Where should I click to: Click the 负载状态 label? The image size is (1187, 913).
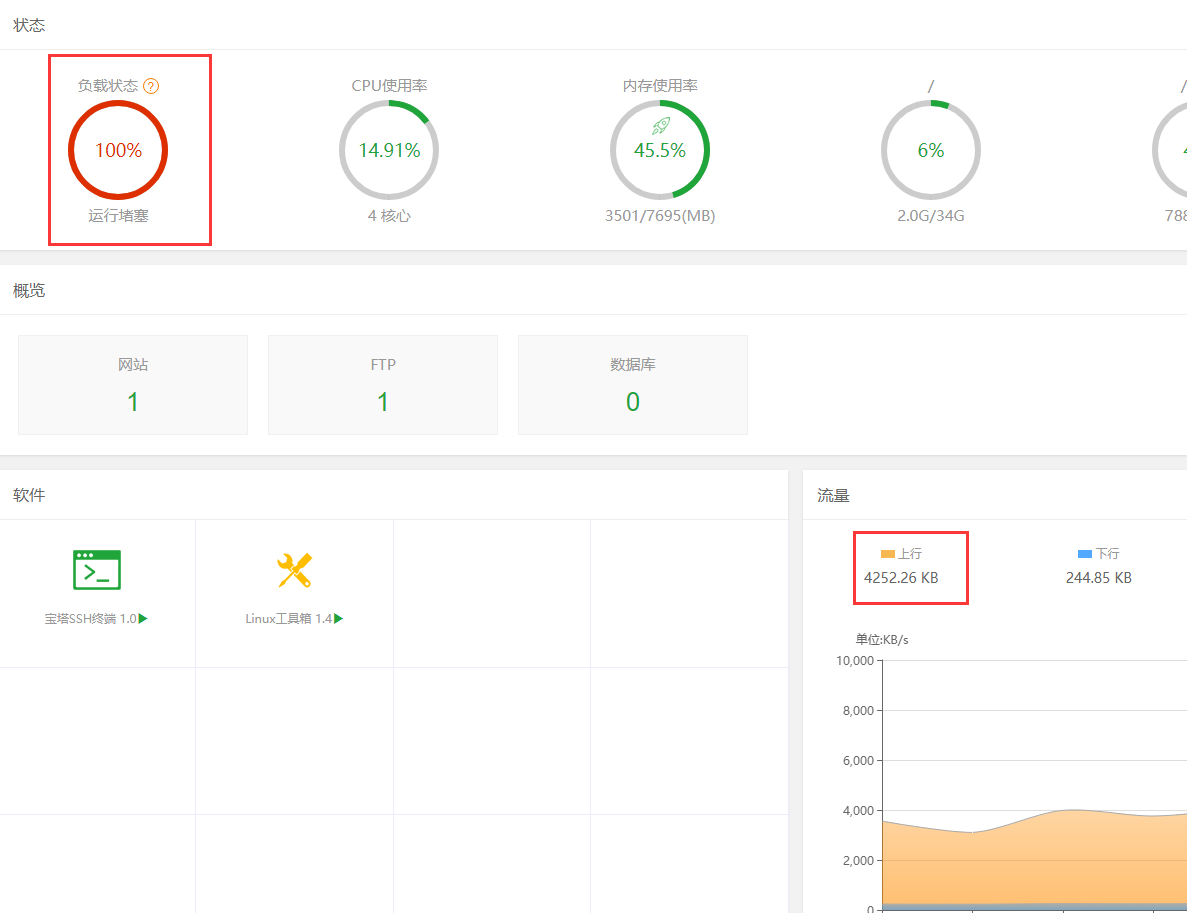(x=108, y=86)
